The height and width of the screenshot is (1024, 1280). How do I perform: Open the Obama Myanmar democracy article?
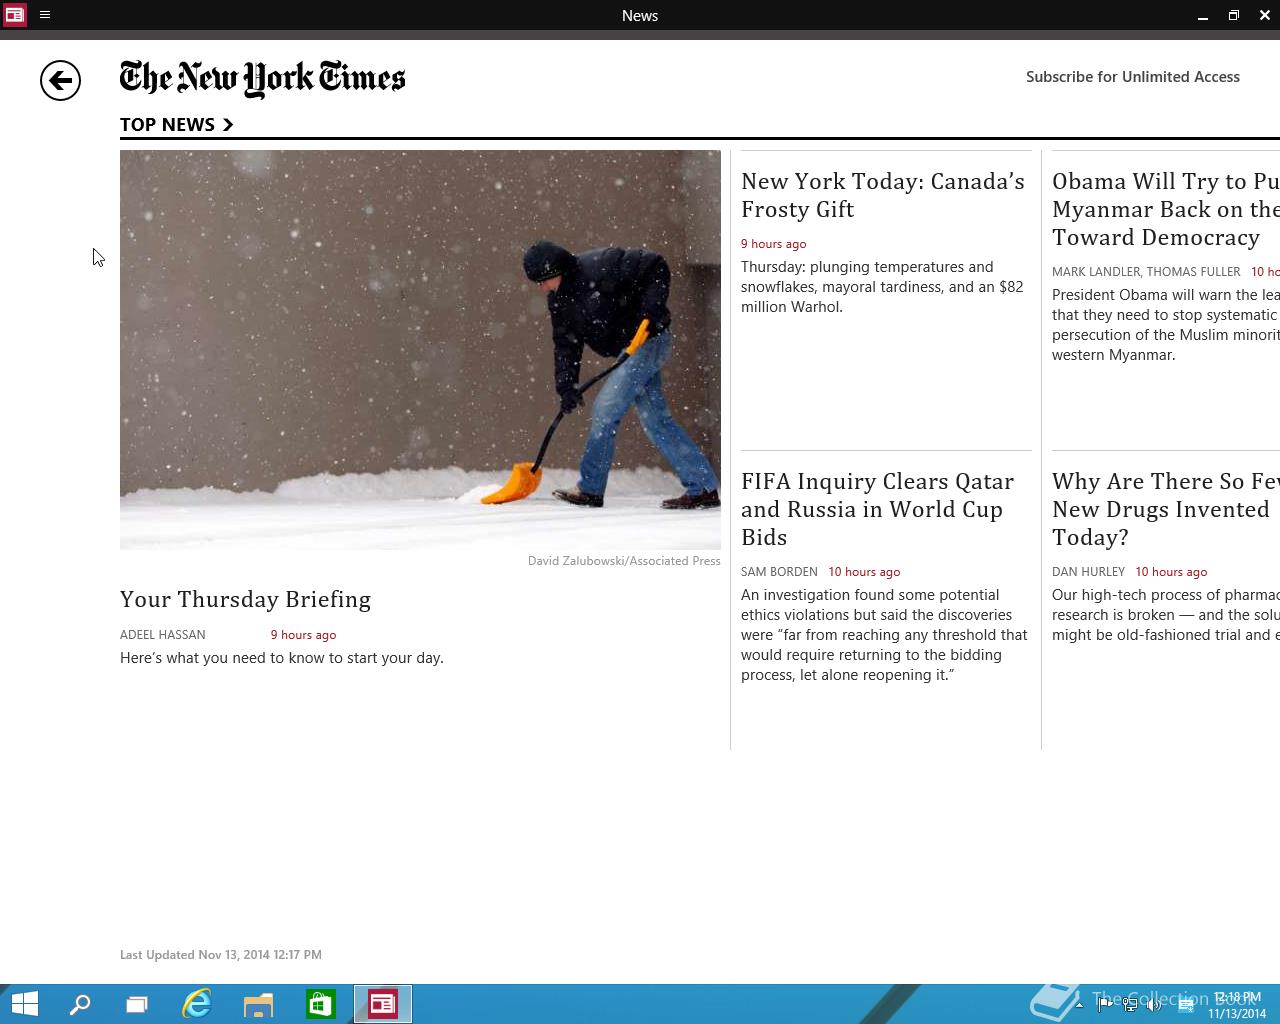coord(1166,209)
